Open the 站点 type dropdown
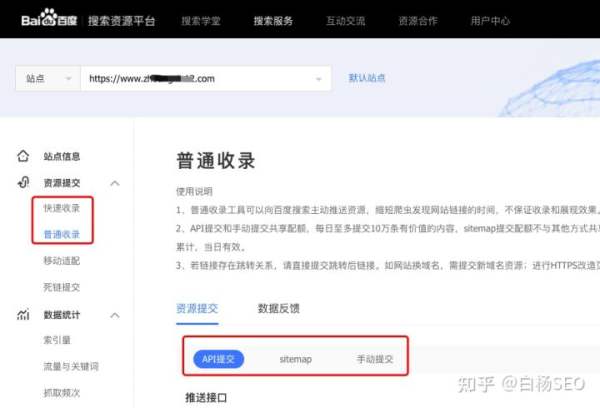The image size is (600, 408). [48, 78]
